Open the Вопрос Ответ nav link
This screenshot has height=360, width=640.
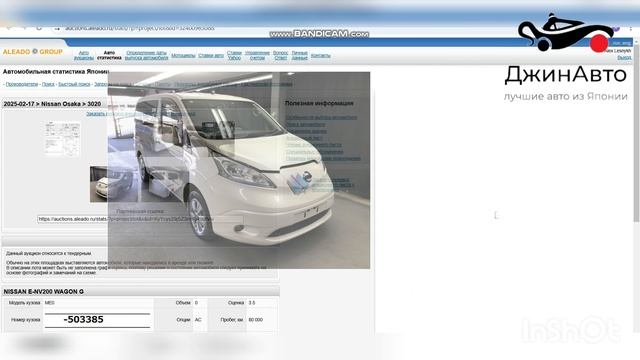280,55
